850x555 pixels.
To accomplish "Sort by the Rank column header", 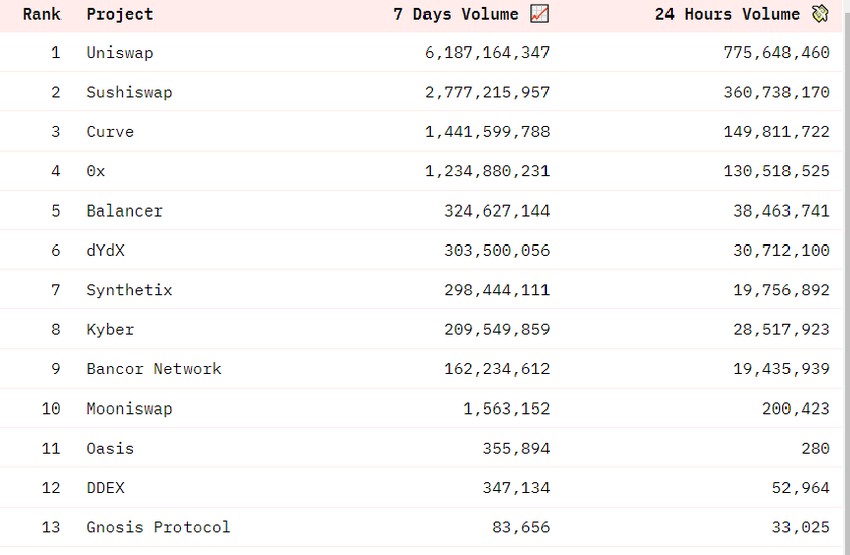I will [x=41, y=14].
